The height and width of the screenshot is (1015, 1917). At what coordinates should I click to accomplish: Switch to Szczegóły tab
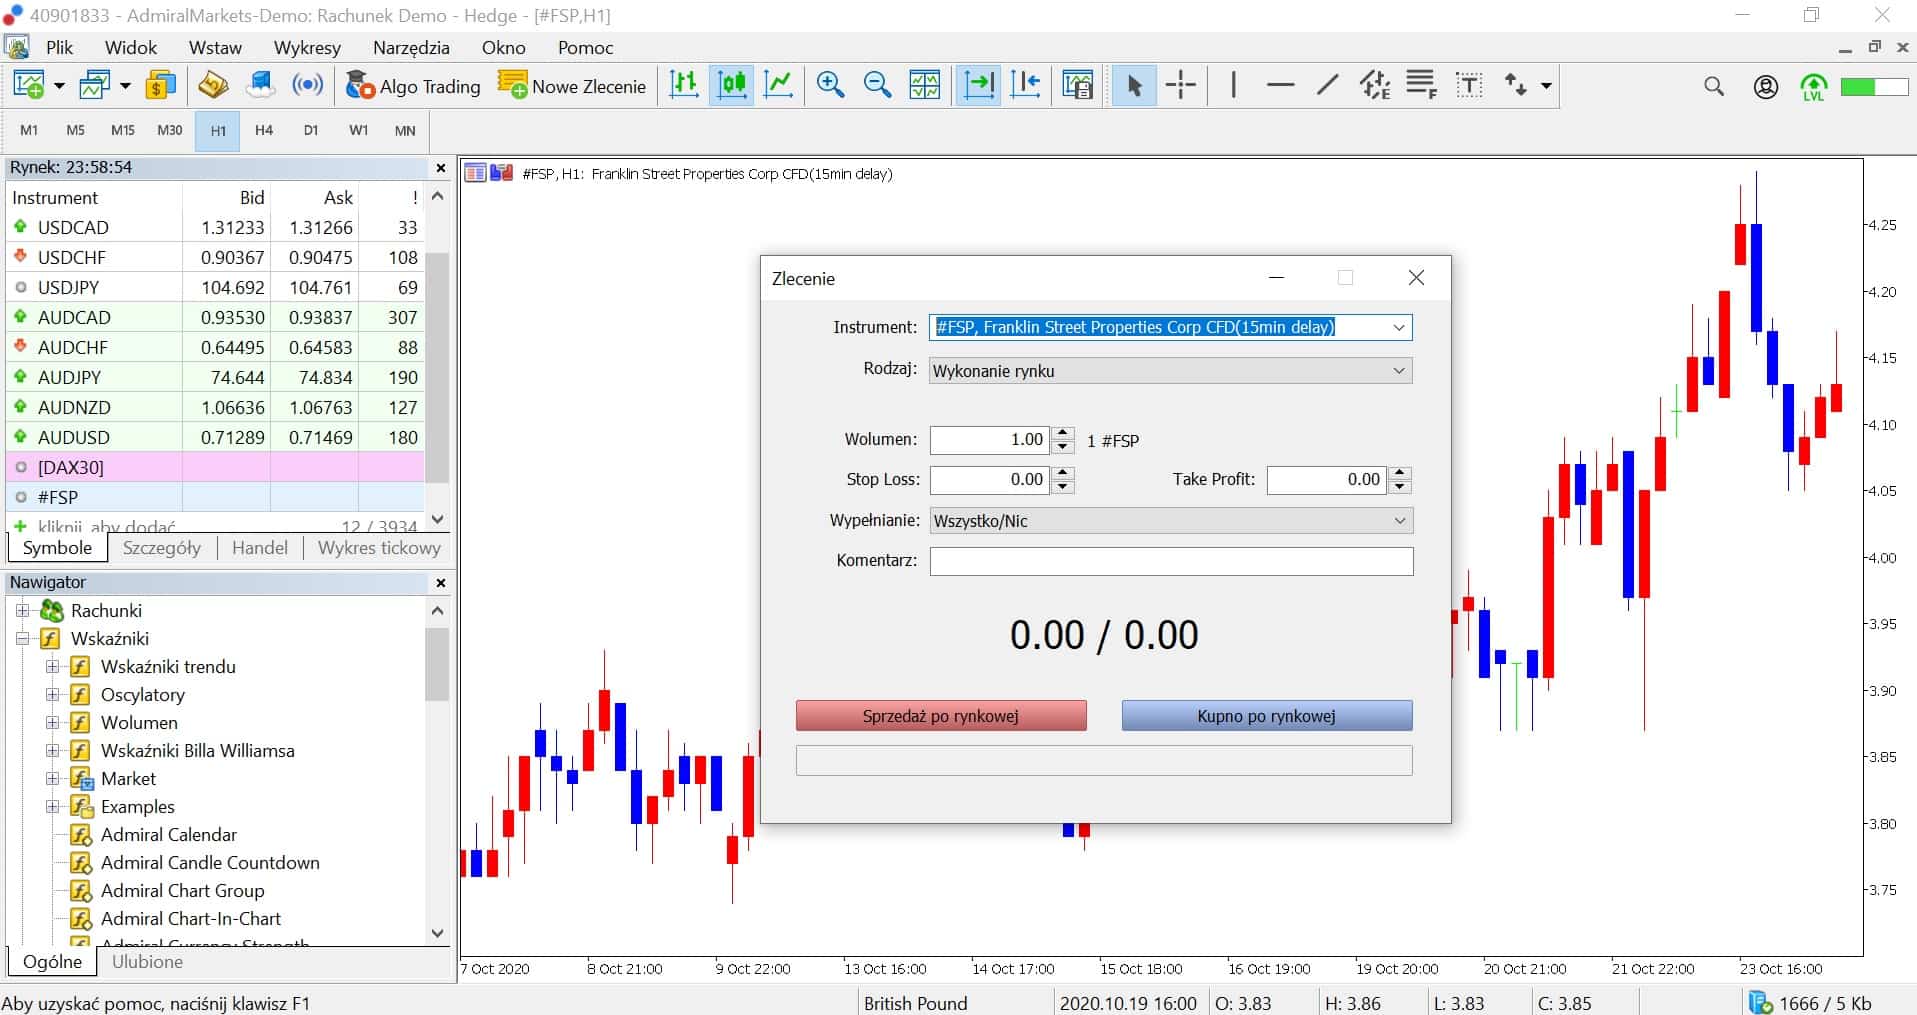coord(161,548)
